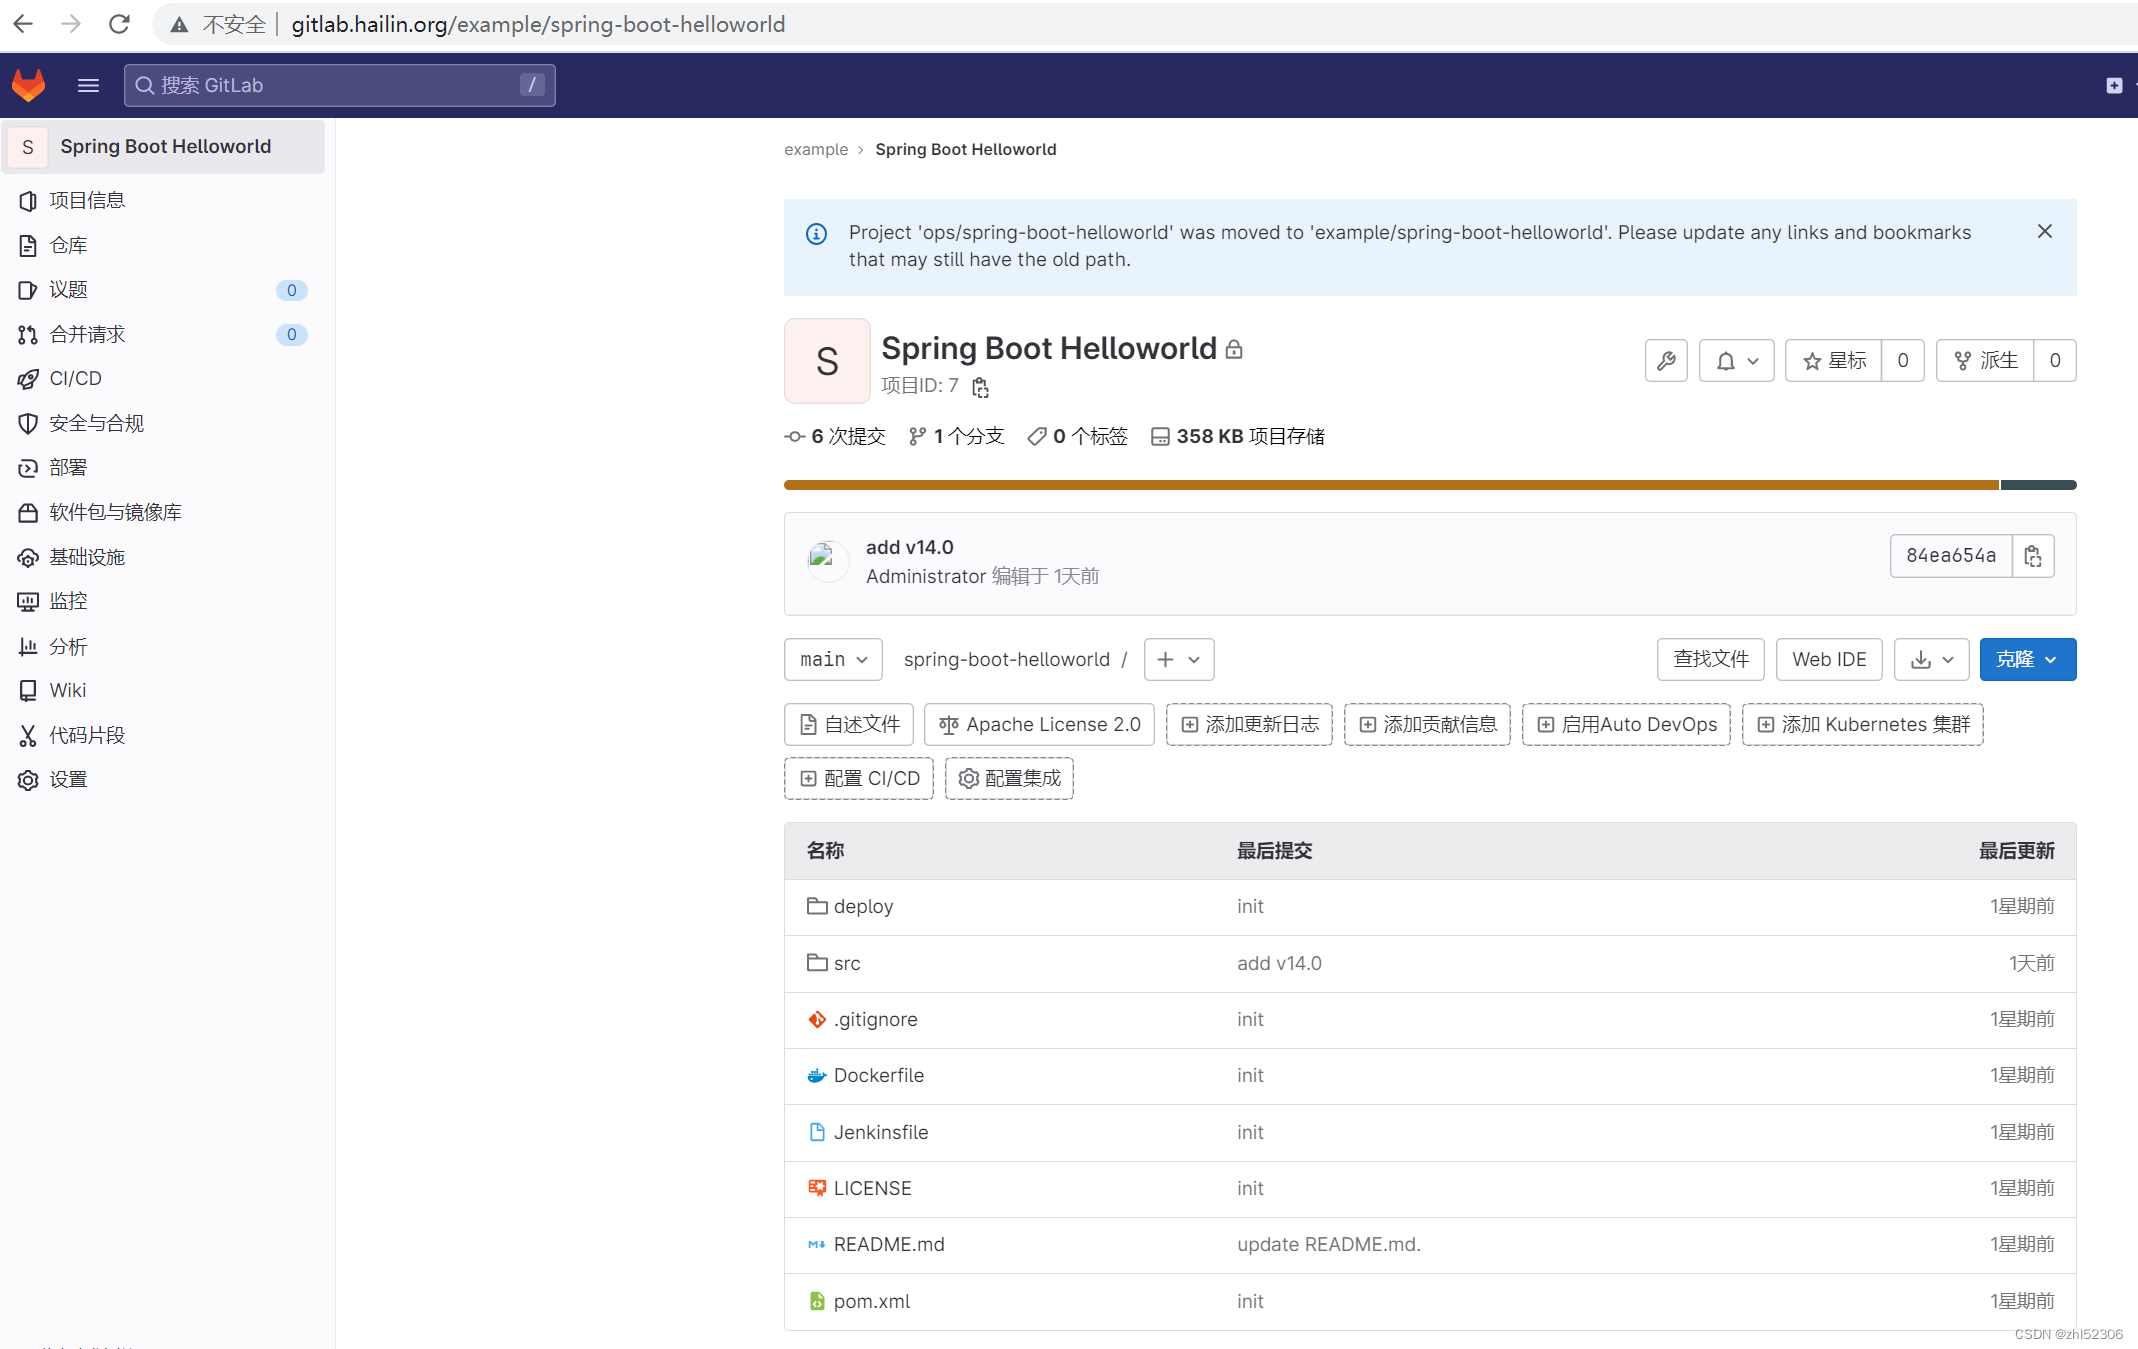Open CI/CD in the sidebar

[76, 378]
